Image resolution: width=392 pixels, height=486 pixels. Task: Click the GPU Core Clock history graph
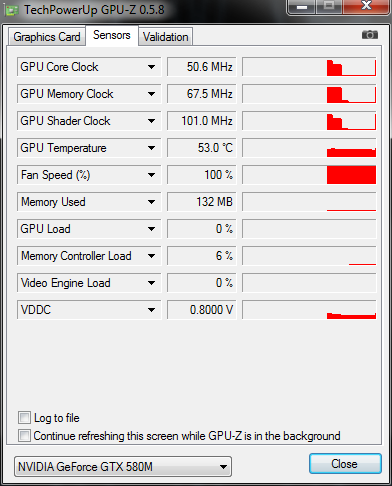click(309, 67)
